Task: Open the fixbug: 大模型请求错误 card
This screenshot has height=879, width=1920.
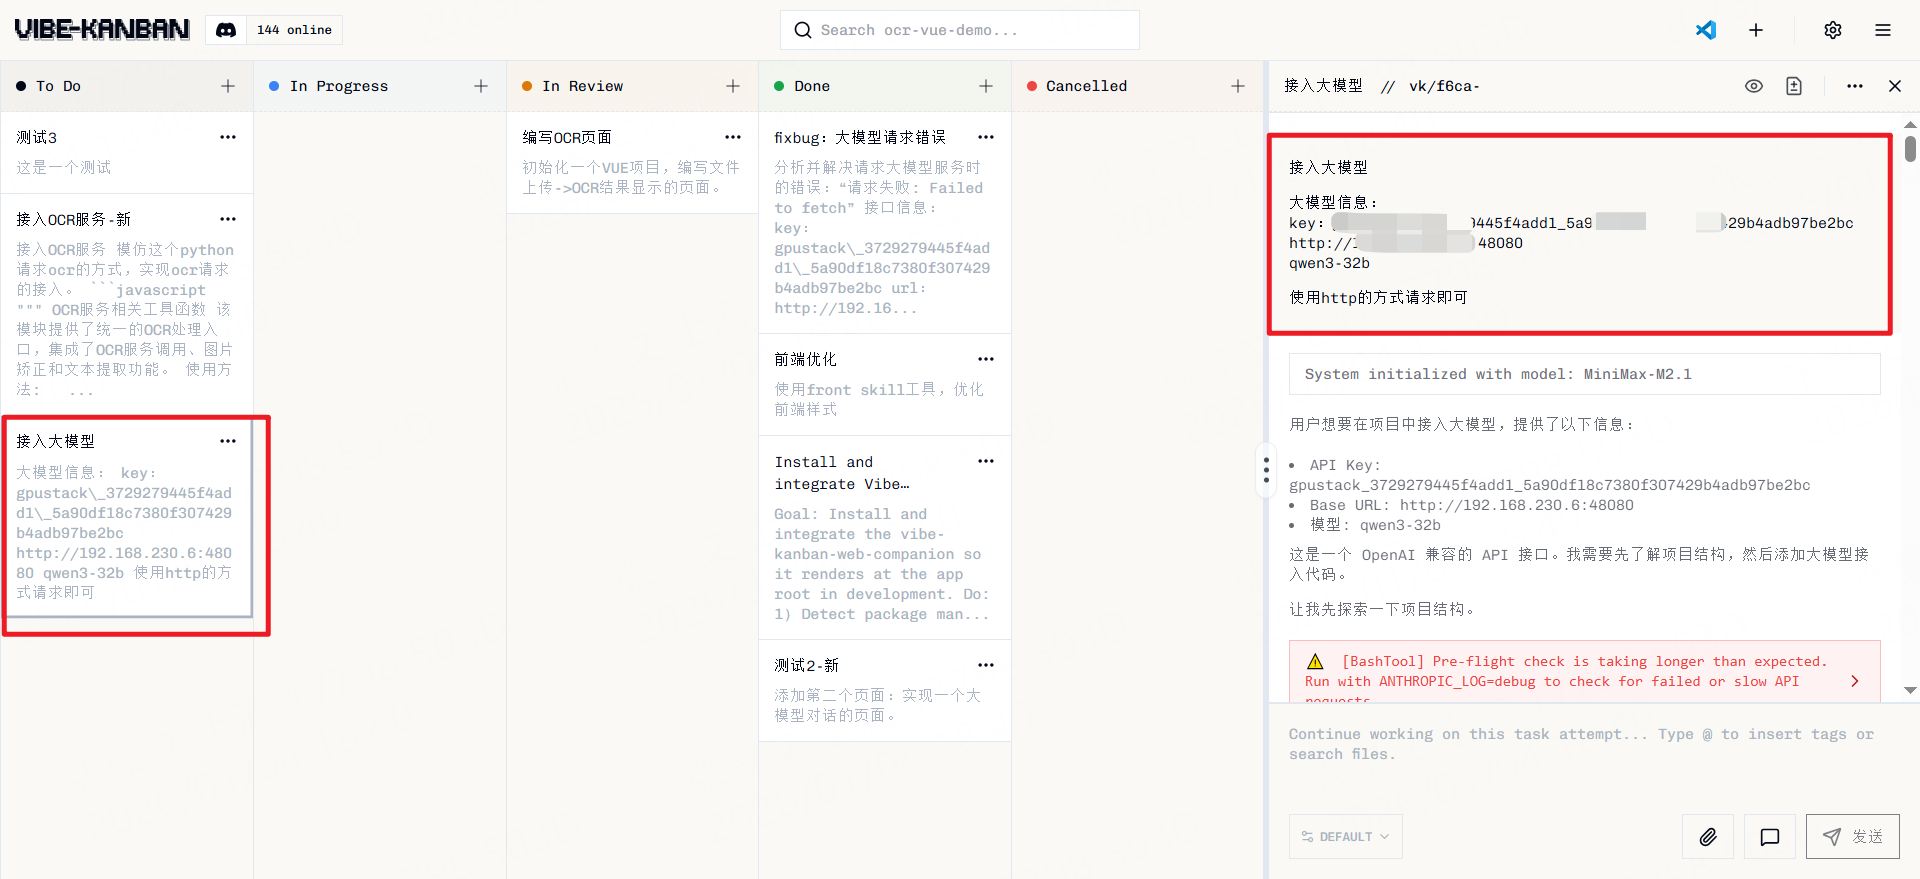Action: coord(884,223)
